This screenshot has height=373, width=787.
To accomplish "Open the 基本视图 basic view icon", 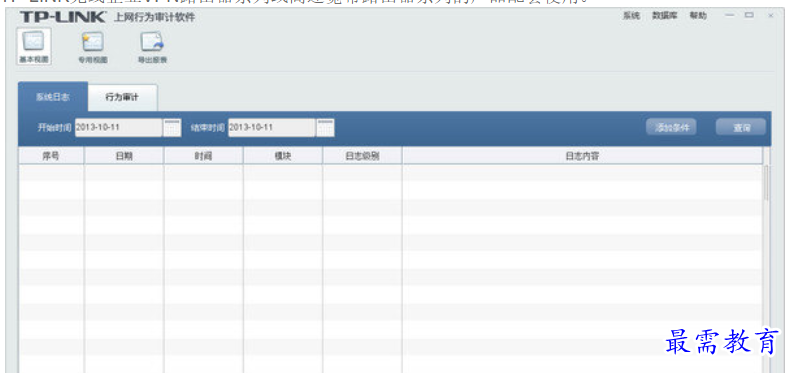I will pos(34,46).
